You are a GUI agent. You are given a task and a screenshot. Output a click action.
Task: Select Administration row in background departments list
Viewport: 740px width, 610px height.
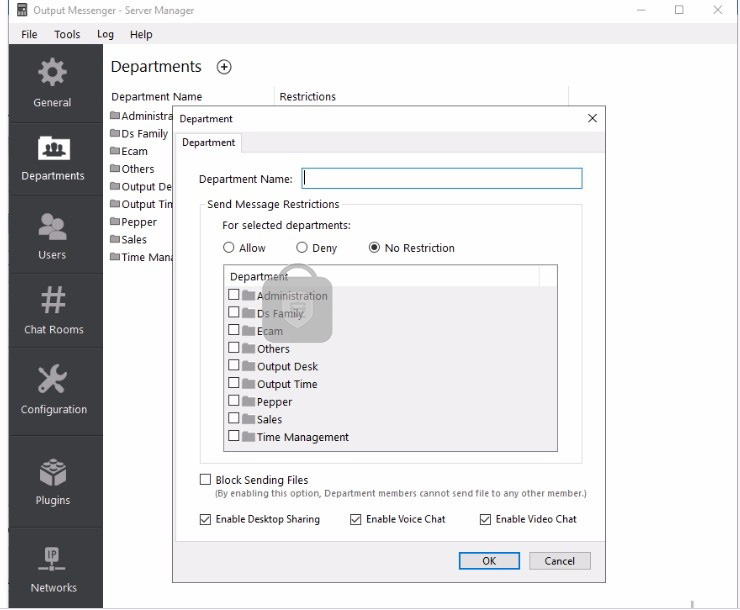[x=141, y=116]
